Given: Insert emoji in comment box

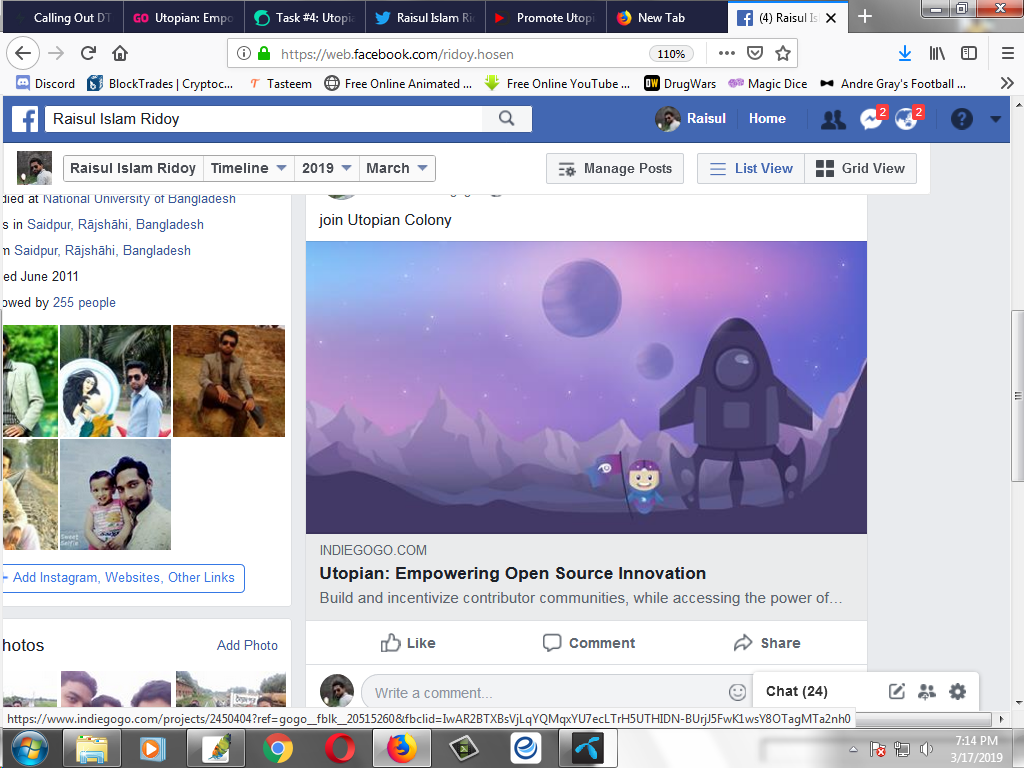Looking at the screenshot, I should pyautogui.click(x=737, y=692).
